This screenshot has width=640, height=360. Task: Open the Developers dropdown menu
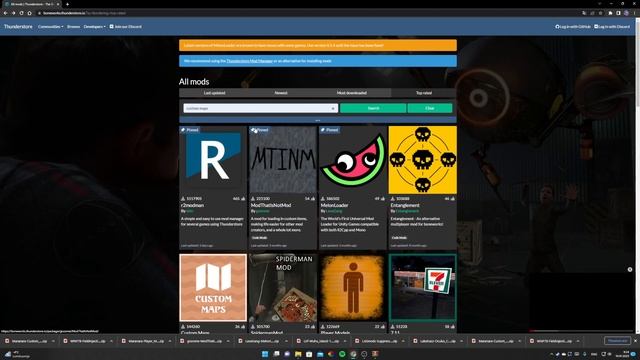[x=94, y=27]
